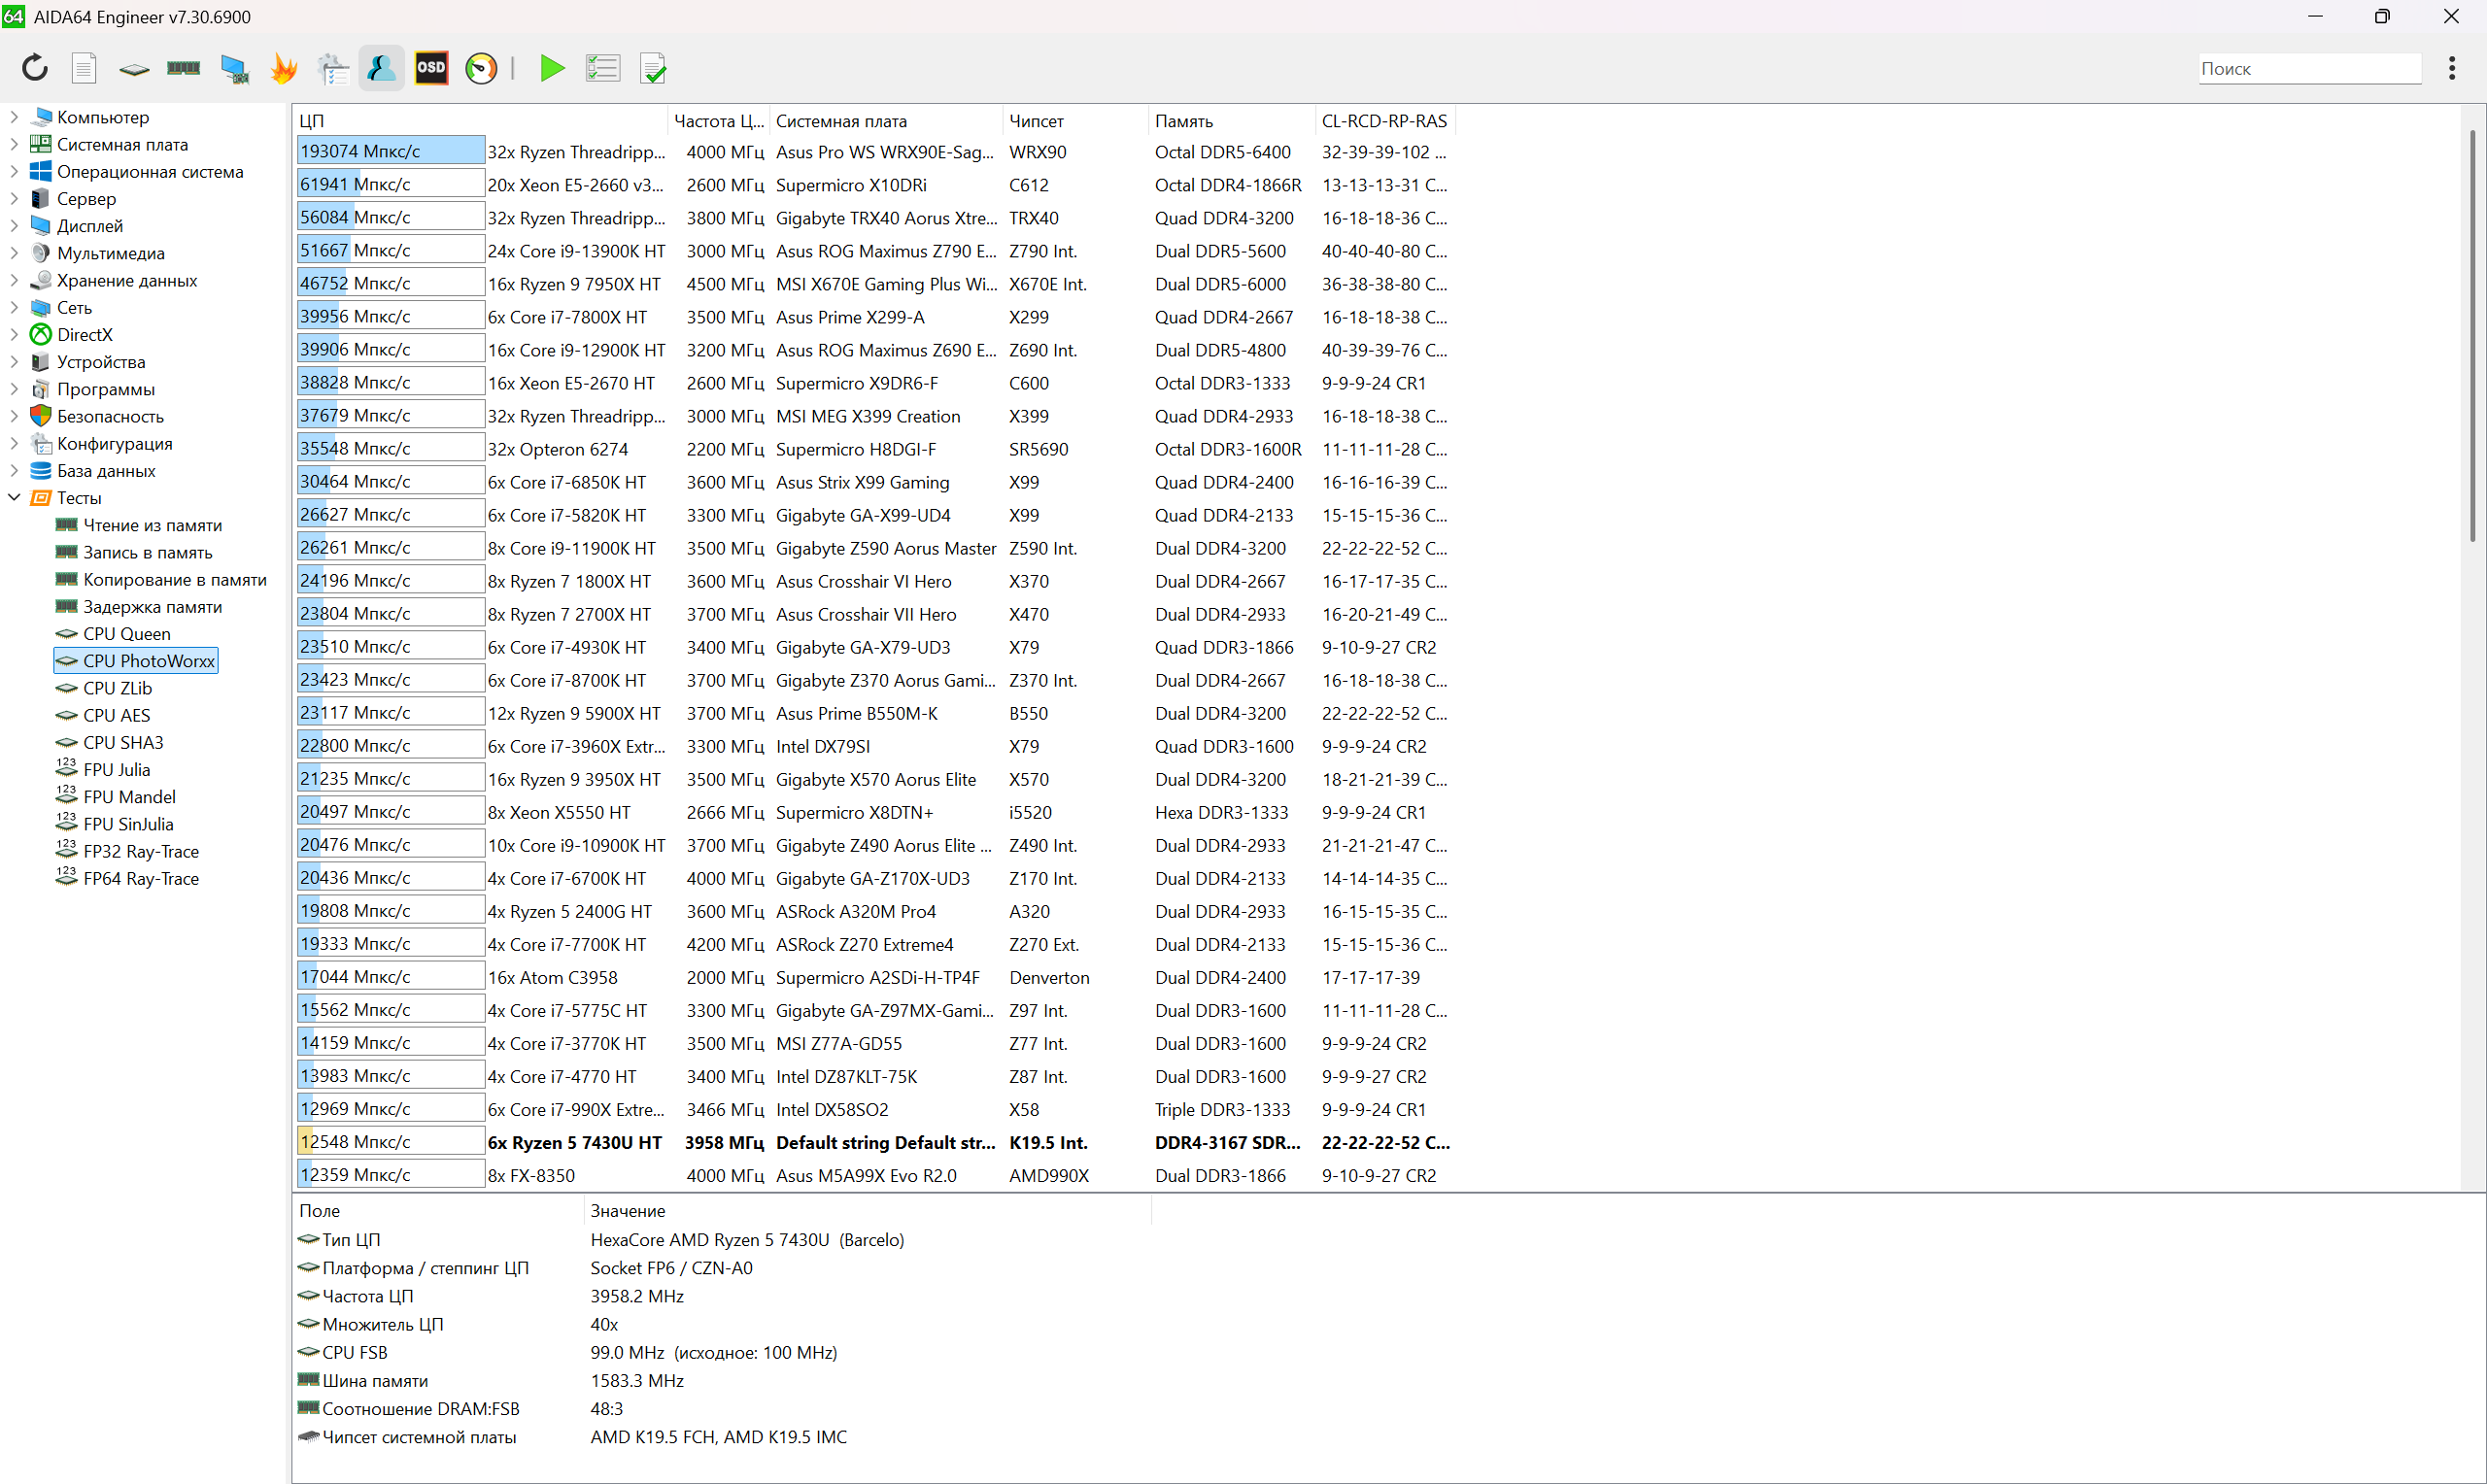
Task: Open the Чтение из памяти test
Action: coord(152,525)
